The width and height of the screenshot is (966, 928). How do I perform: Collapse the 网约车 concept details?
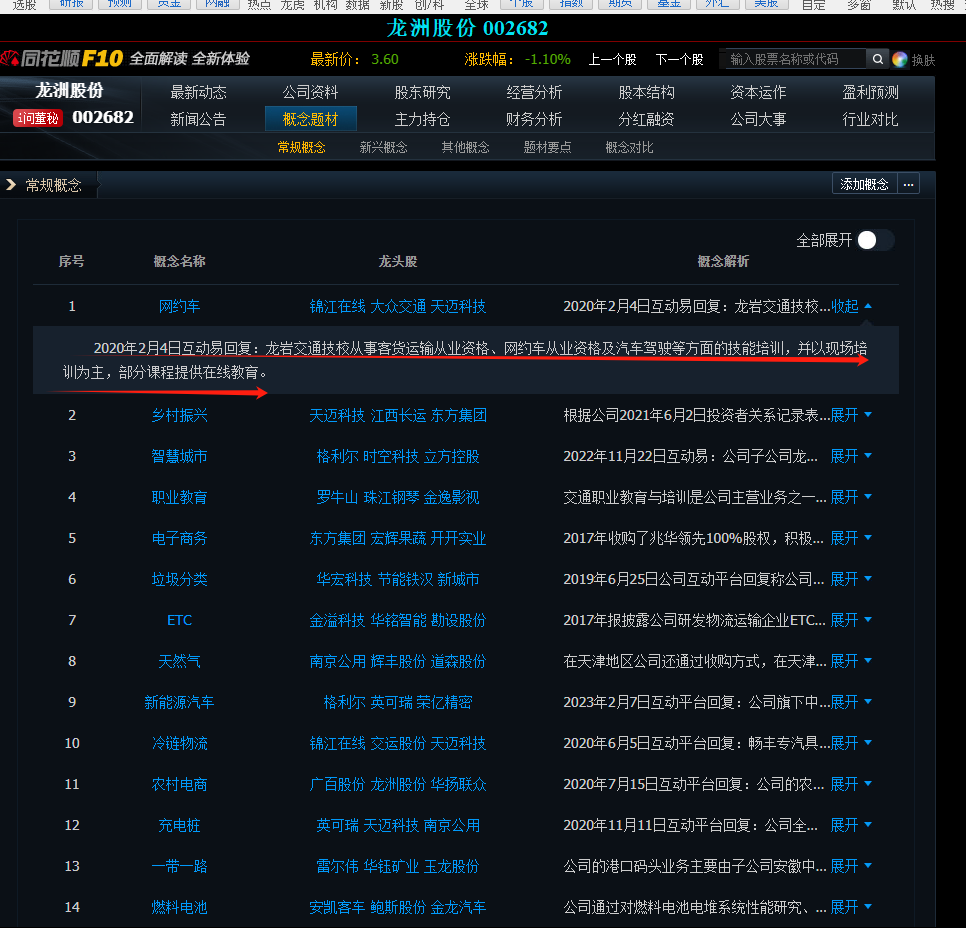(851, 306)
